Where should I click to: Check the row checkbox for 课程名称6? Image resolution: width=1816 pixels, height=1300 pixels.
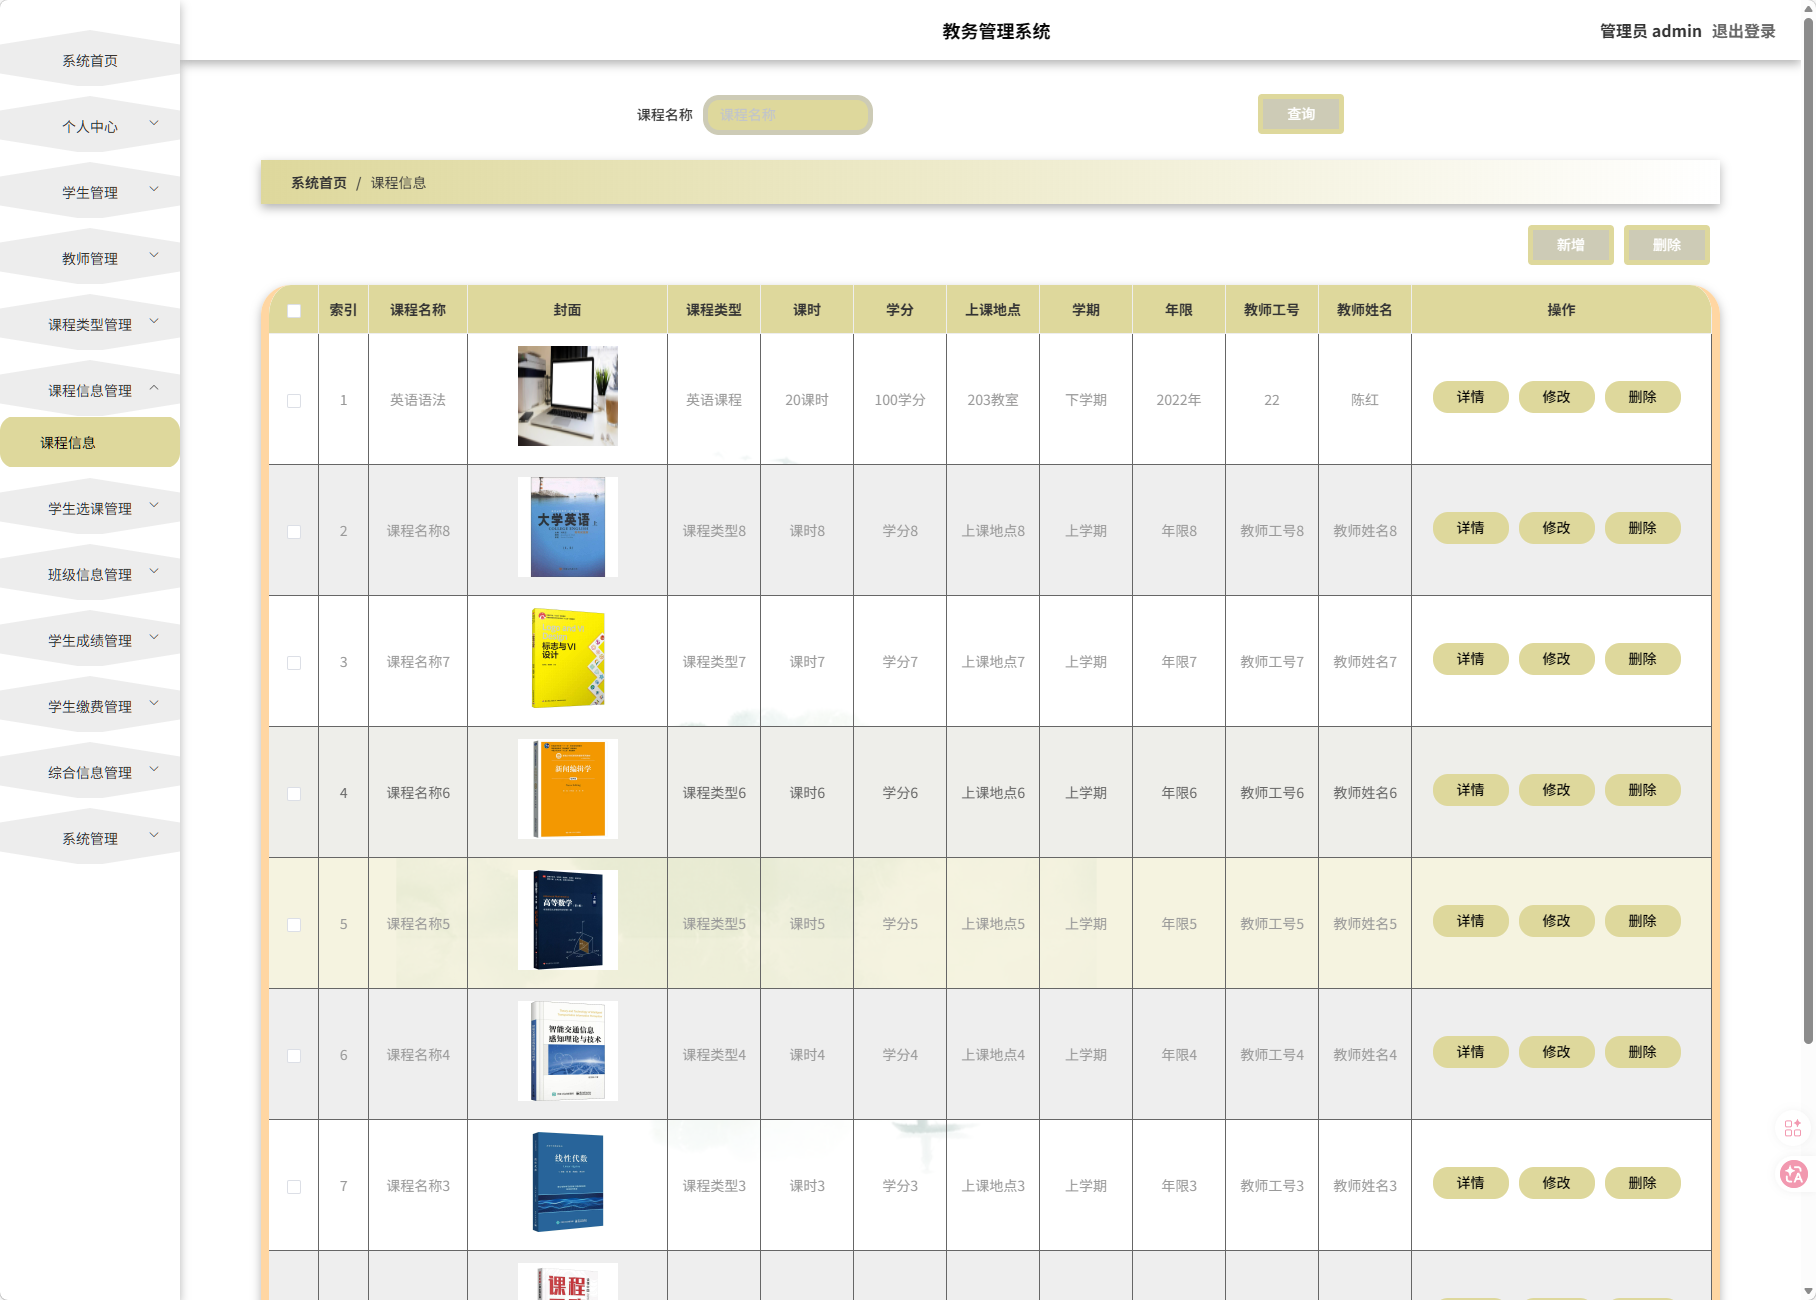(294, 794)
